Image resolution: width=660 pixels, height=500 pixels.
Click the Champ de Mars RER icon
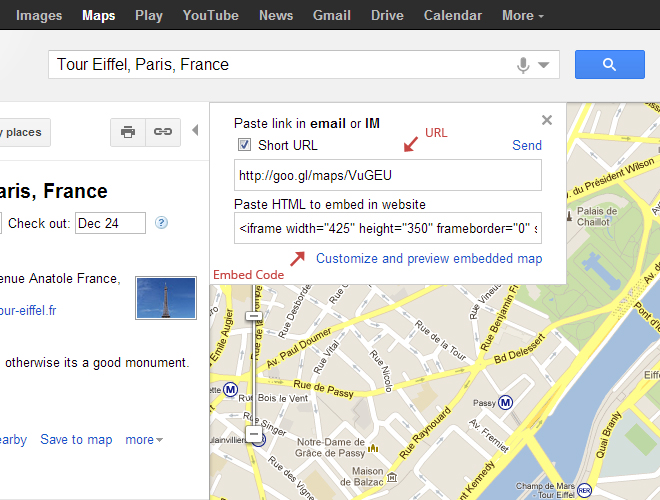pos(584,490)
